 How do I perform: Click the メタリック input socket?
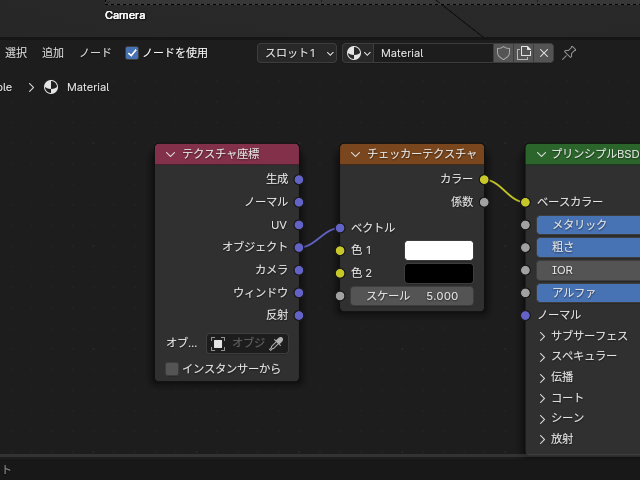(525, 225)
